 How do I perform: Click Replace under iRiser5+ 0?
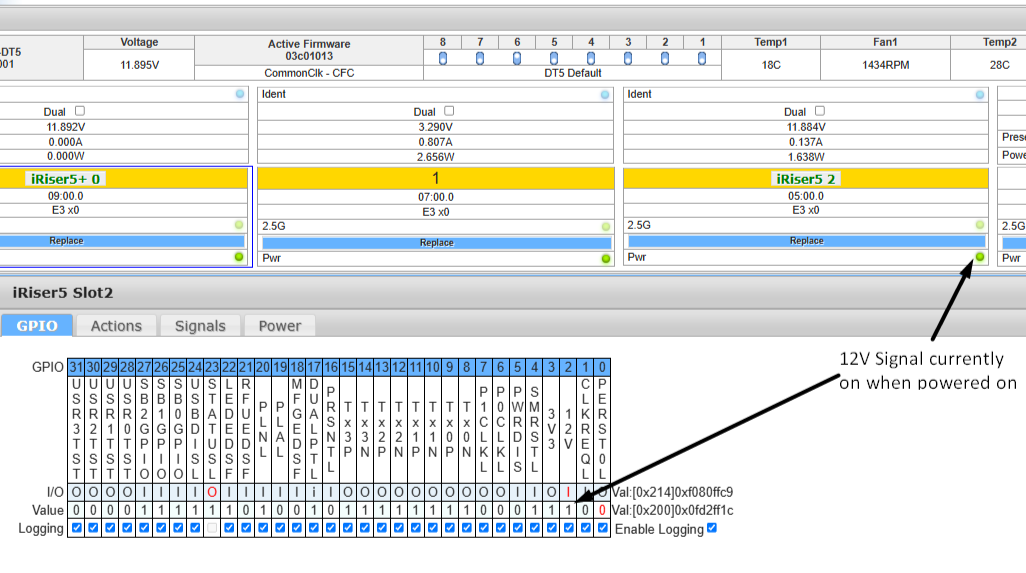pyautogui.click(x=122, y=241)
